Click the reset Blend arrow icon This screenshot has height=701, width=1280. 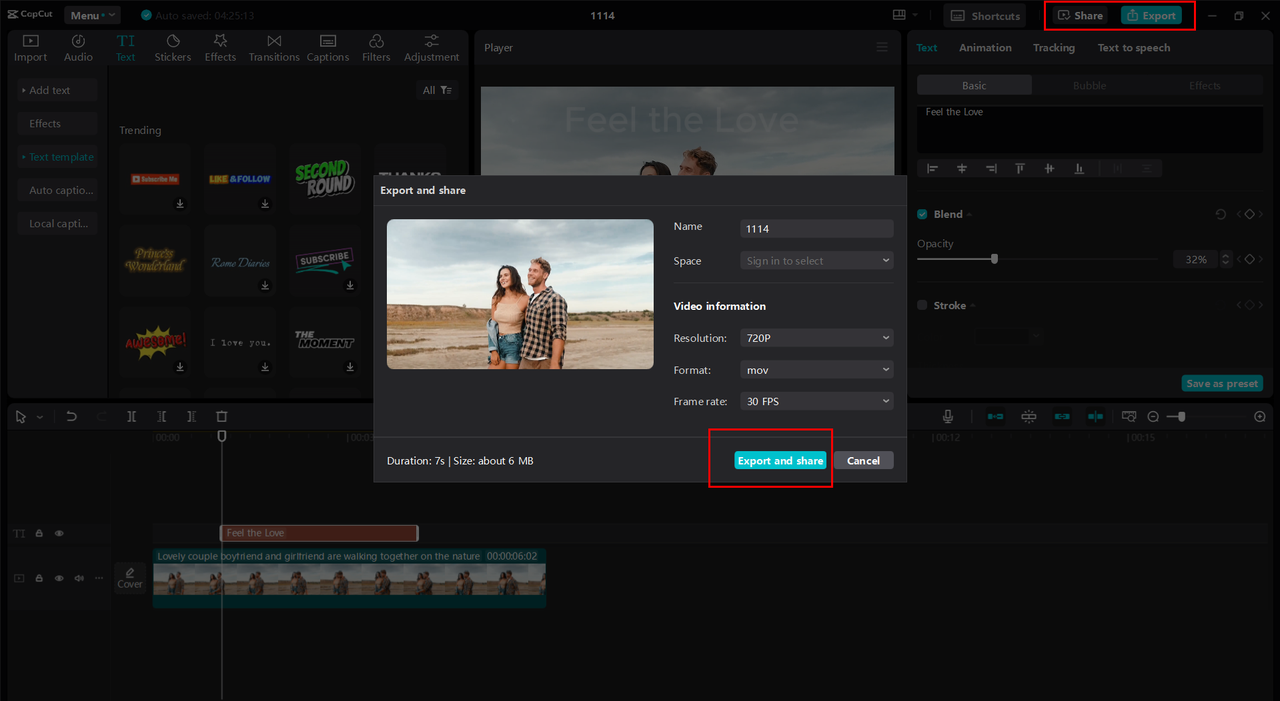(x=1220, y=214)
